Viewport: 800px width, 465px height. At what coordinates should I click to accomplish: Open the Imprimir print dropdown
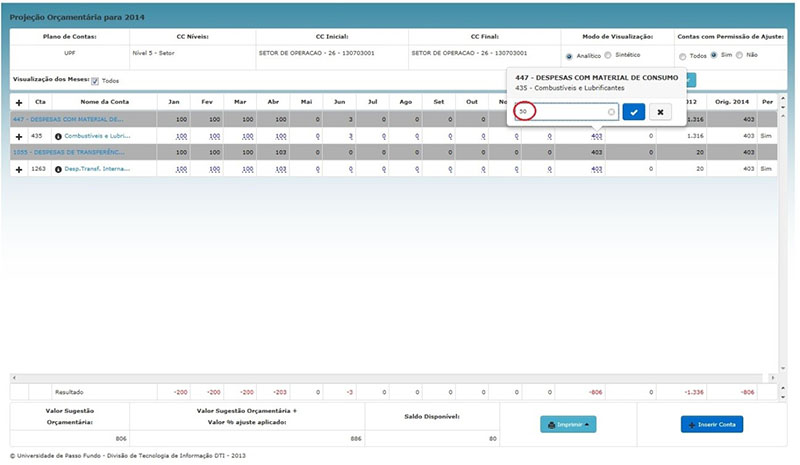point(568,425)
